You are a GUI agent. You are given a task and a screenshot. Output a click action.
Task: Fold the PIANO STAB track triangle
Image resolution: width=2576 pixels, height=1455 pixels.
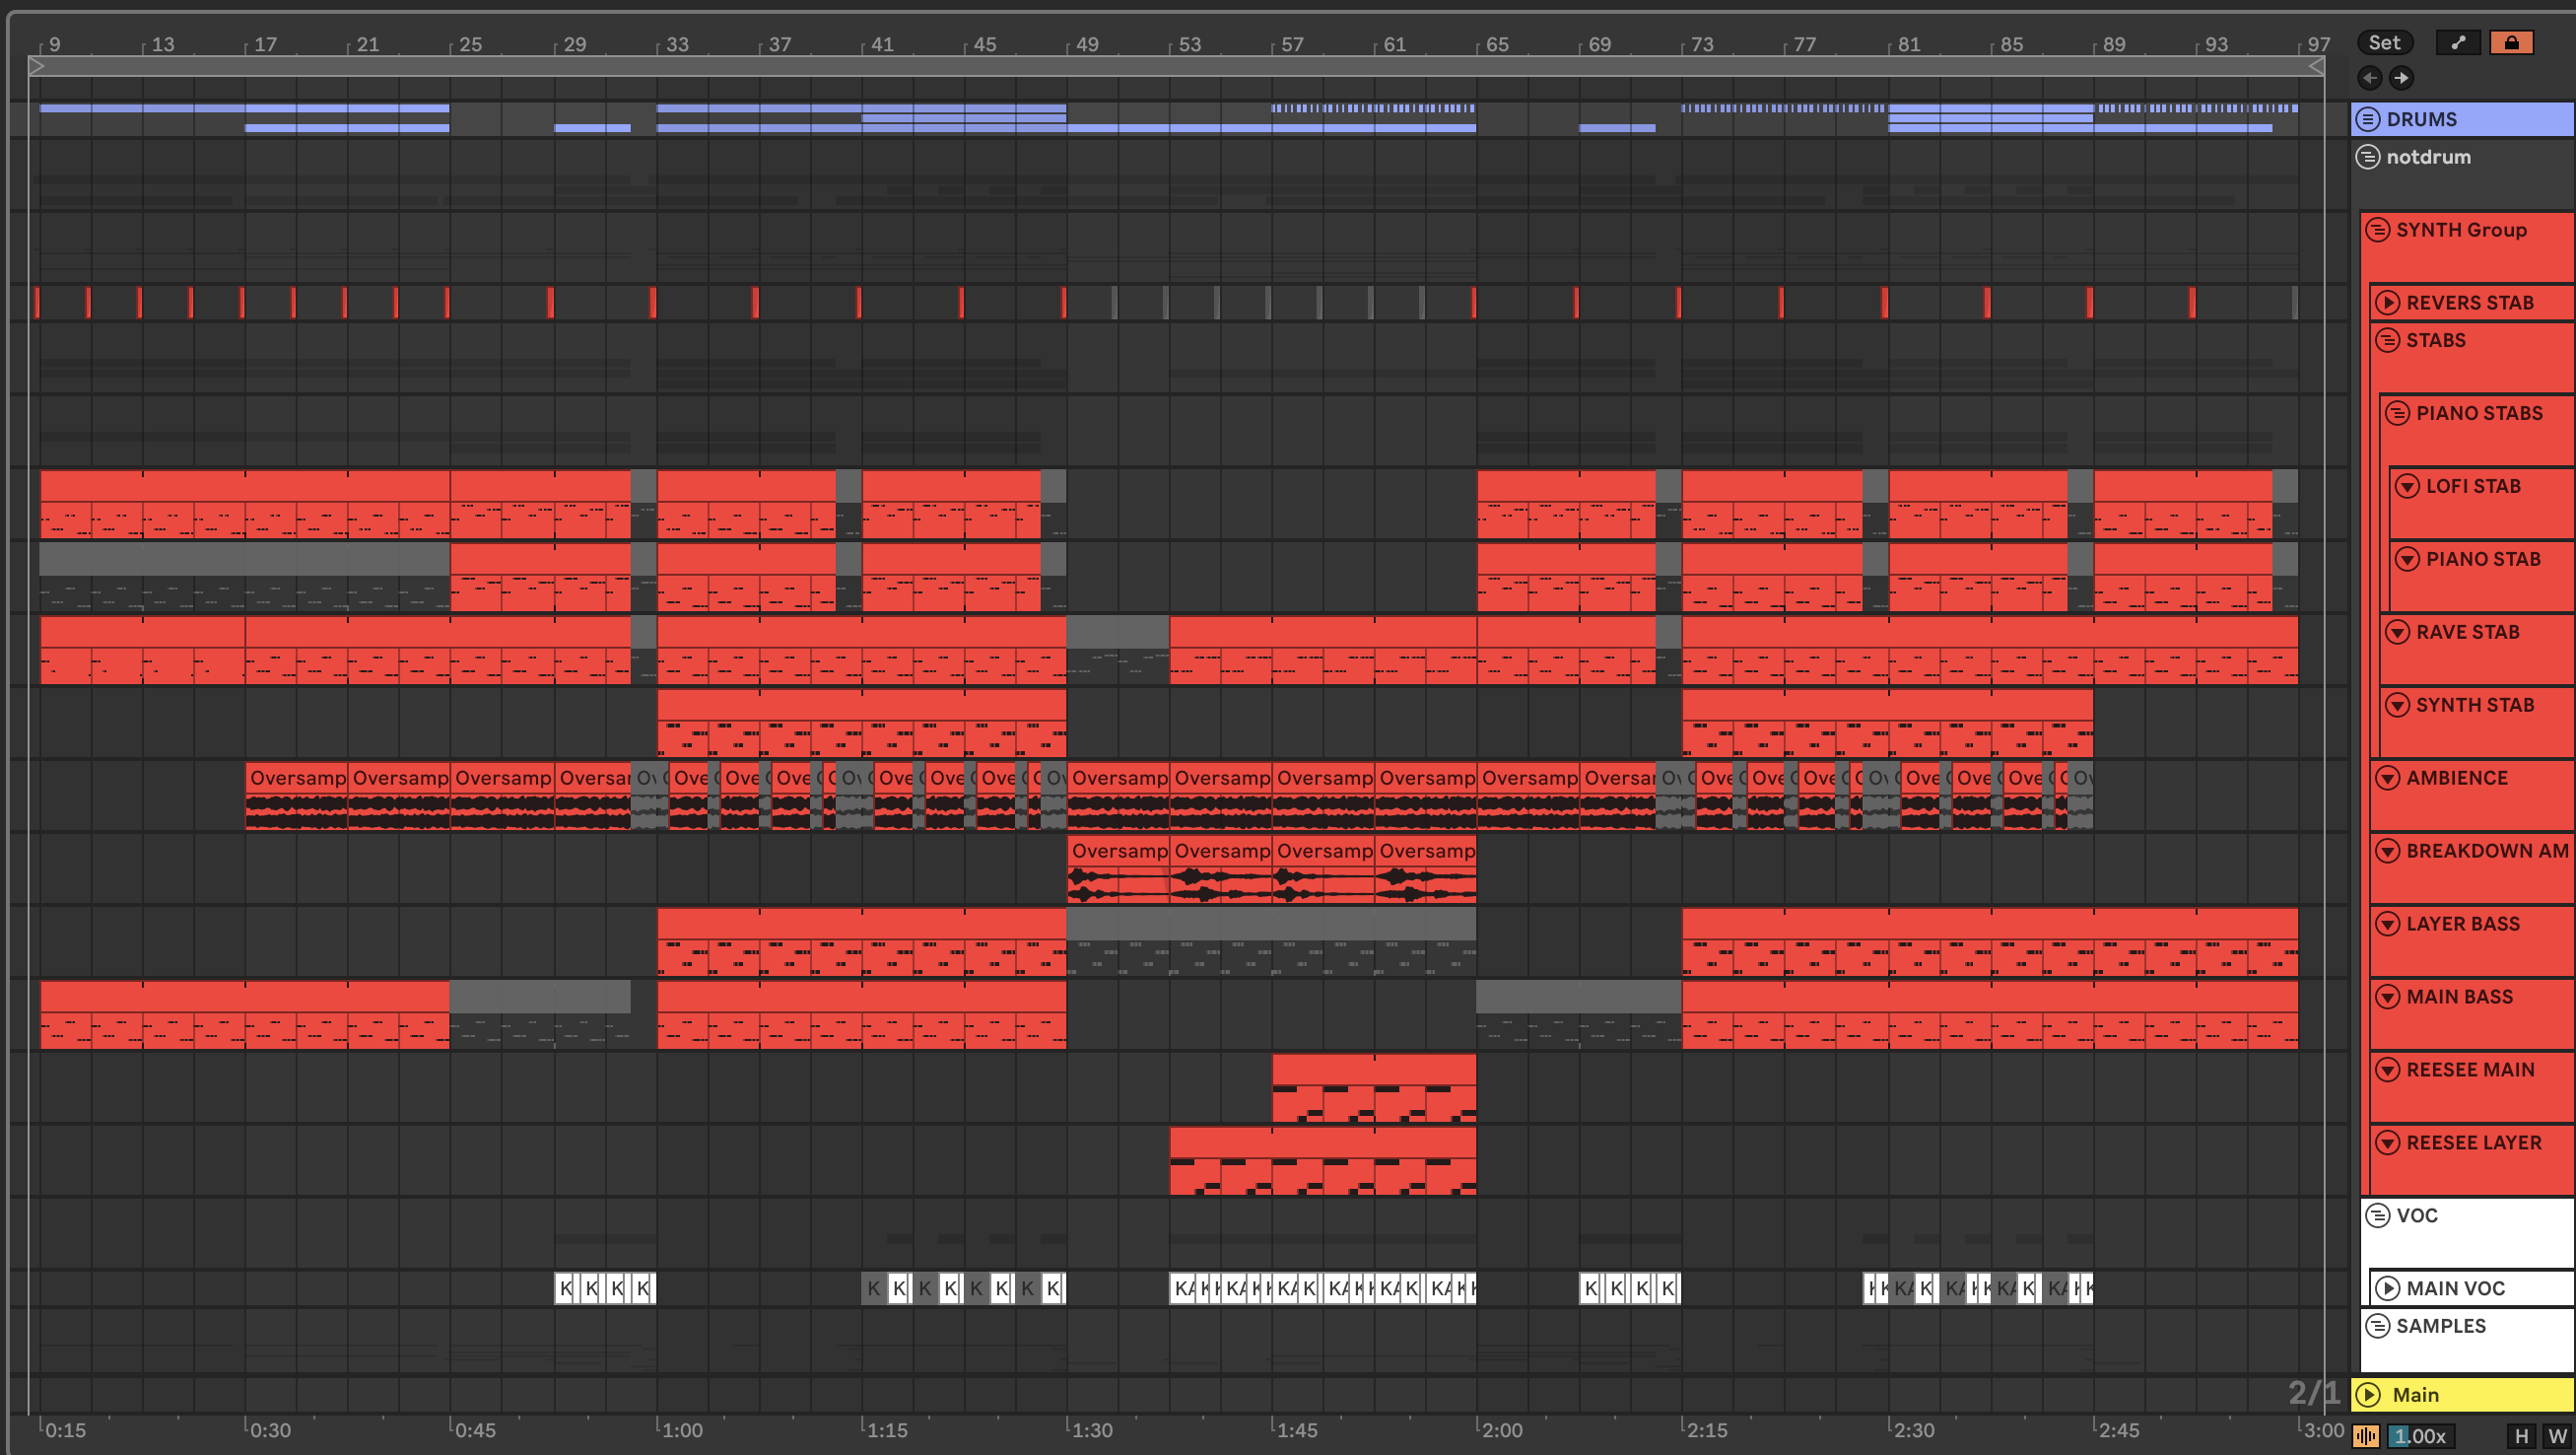(2407, 559)
